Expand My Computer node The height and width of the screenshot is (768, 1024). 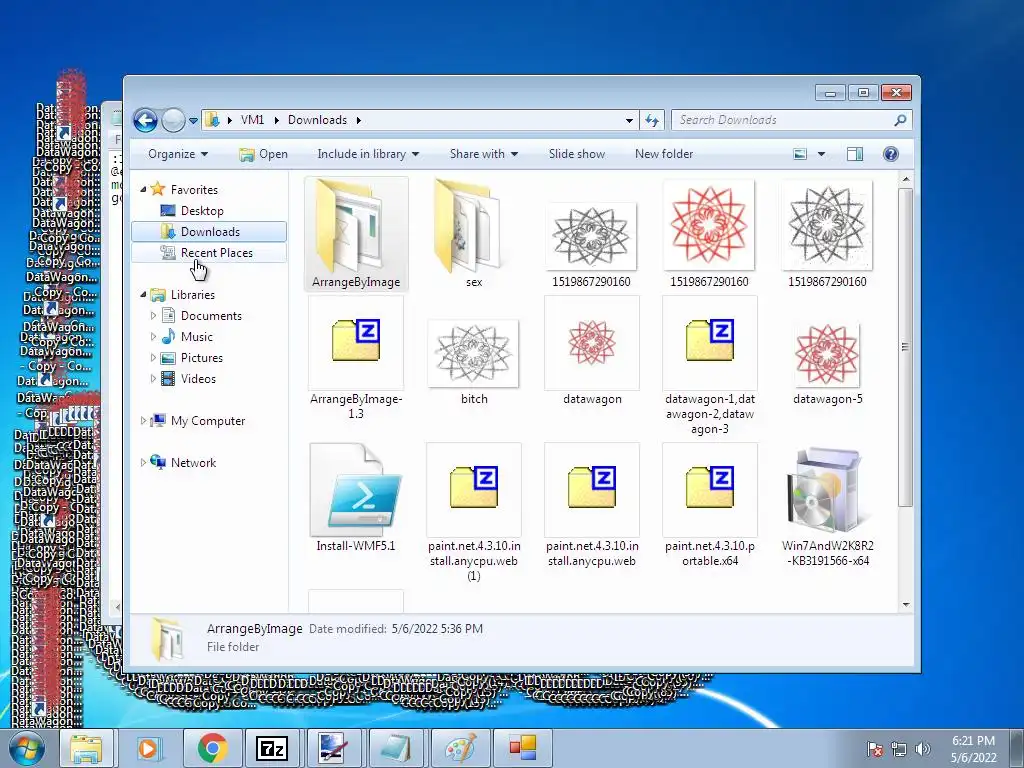[x=143, y=421]
